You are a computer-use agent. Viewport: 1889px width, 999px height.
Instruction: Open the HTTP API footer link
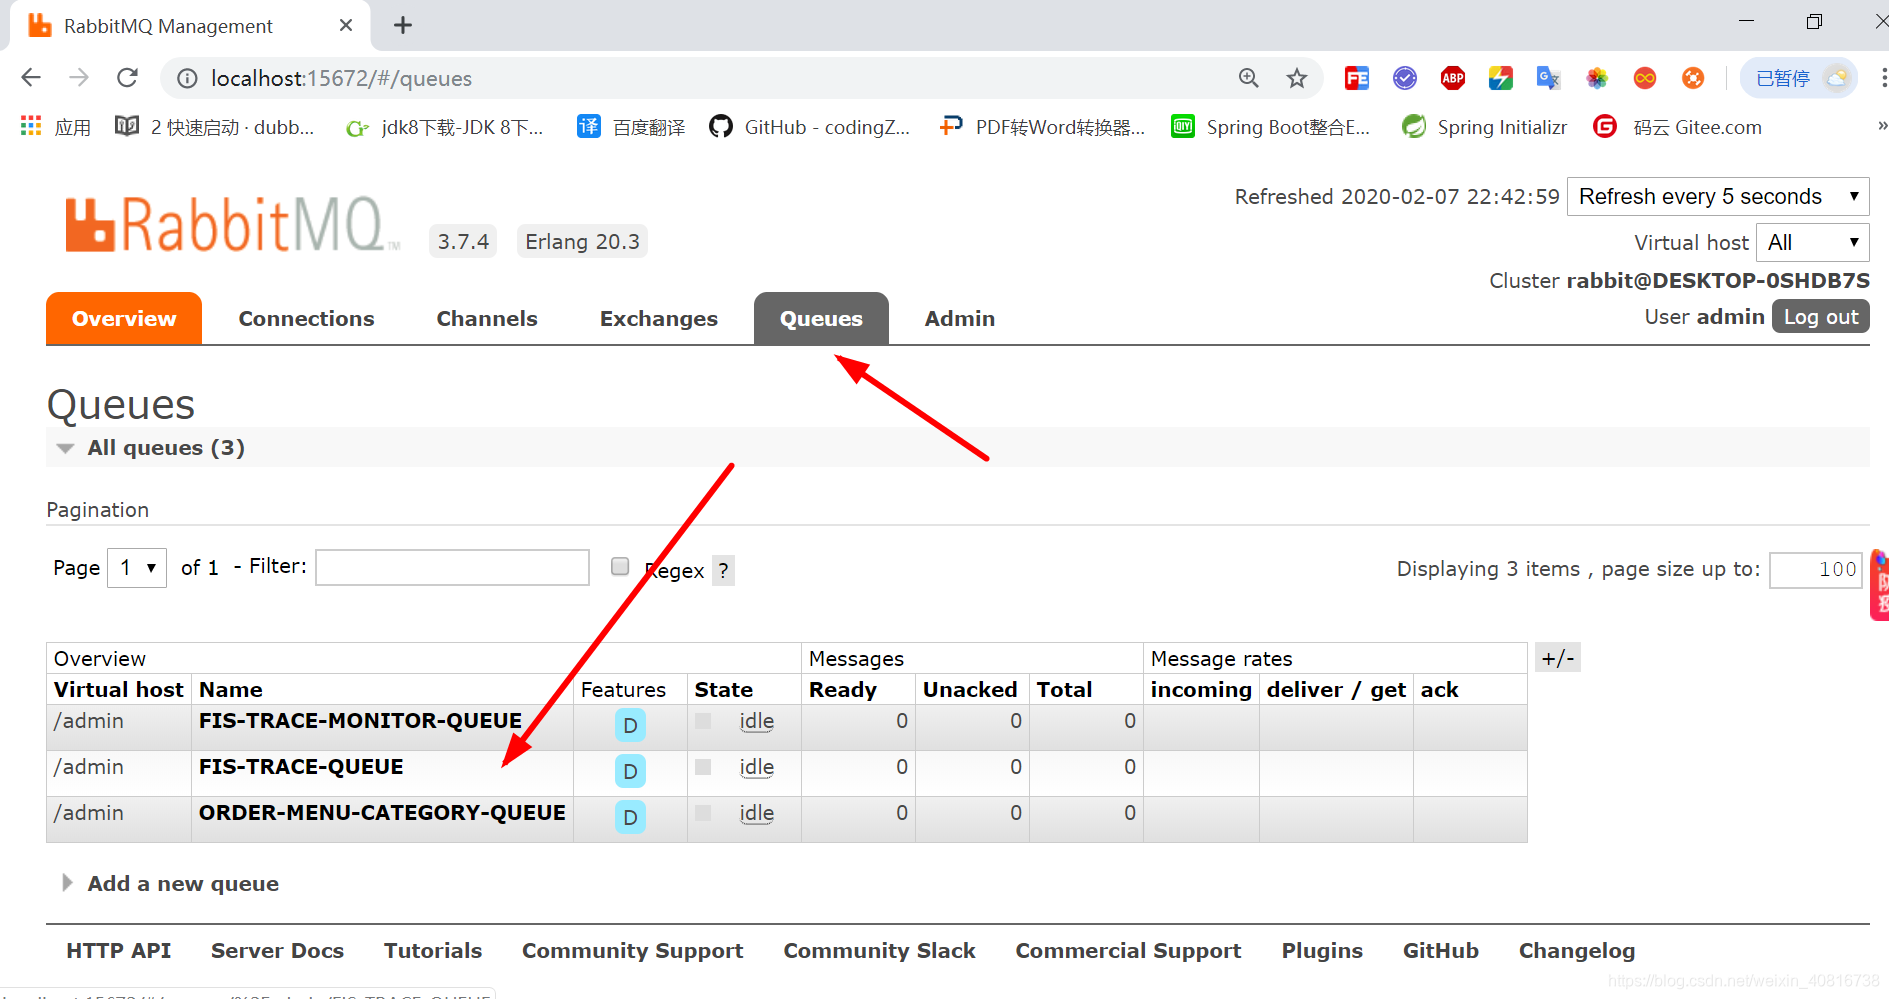(119, 951)
